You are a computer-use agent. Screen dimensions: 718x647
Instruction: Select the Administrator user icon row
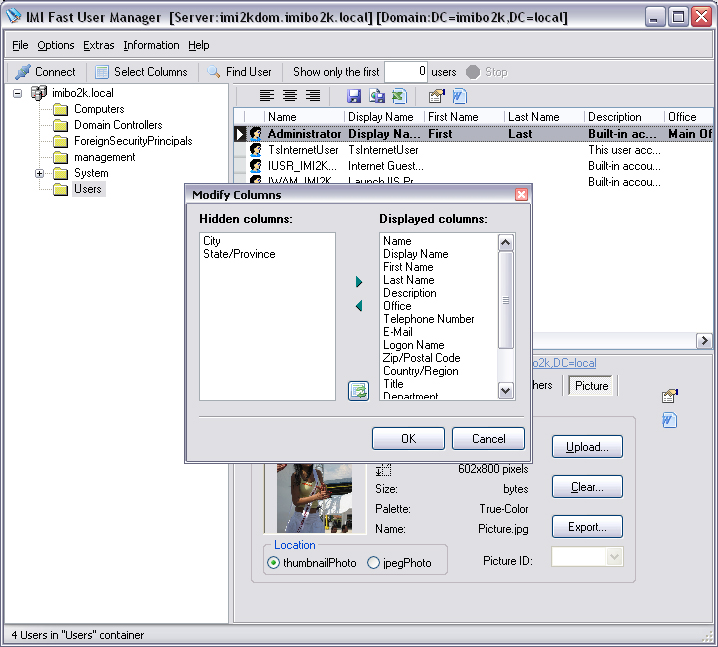tap(255, 134)
